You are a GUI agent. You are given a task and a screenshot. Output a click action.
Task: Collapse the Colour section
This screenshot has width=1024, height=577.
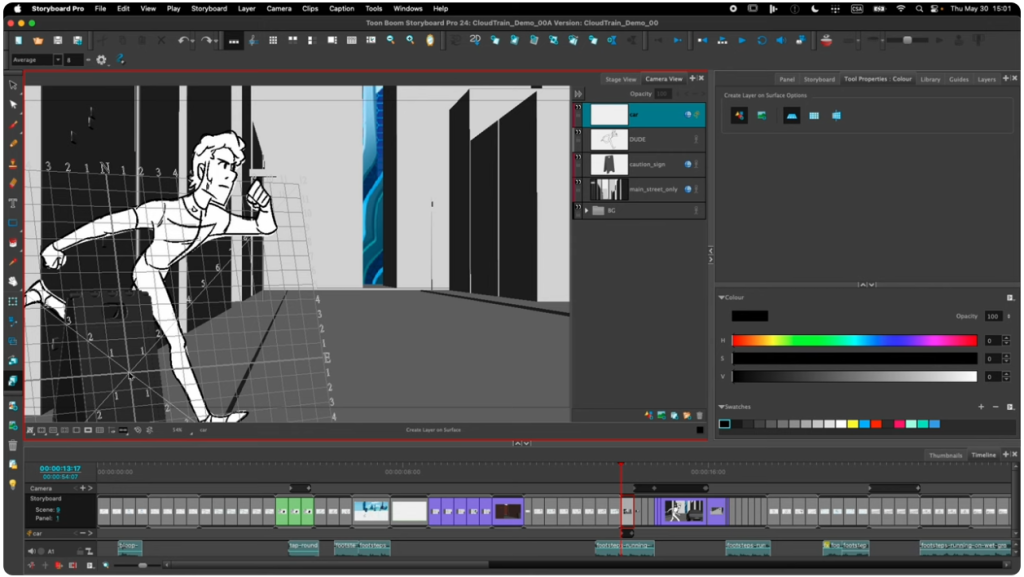tap(721, 298)
